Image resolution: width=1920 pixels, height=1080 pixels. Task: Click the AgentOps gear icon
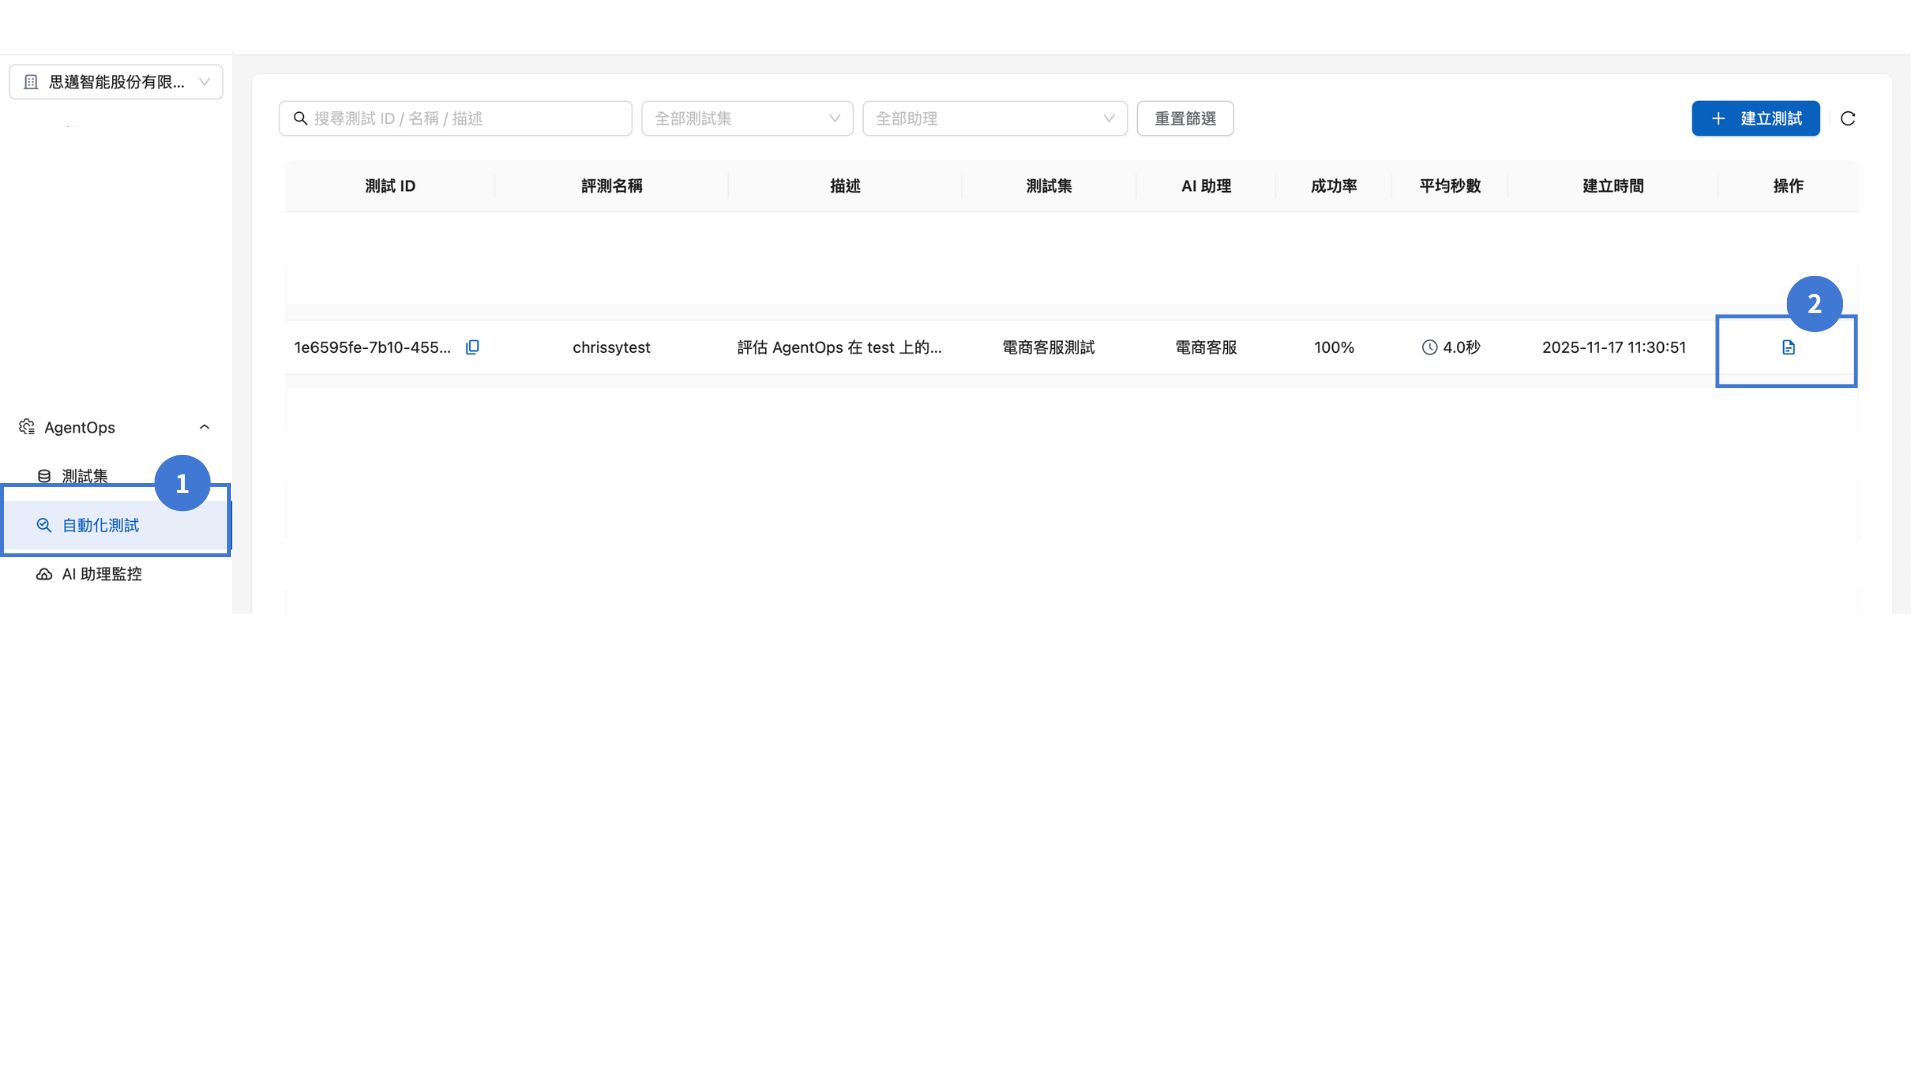[x=27, y=427]
